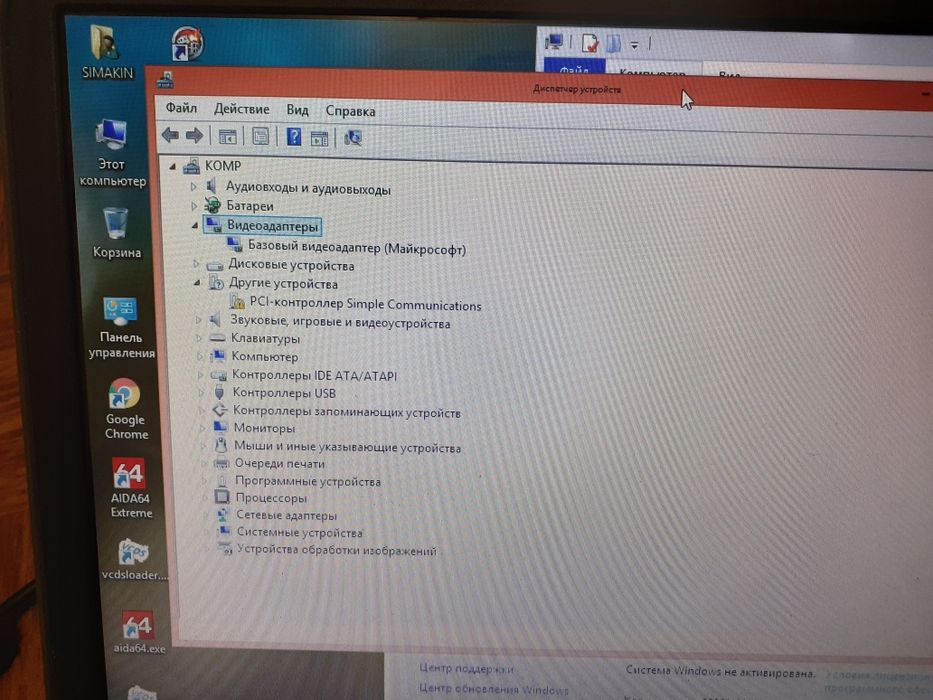The image size is (933, 700).
Task: Collapse the KOMP root node
Action: coord(173,167)
